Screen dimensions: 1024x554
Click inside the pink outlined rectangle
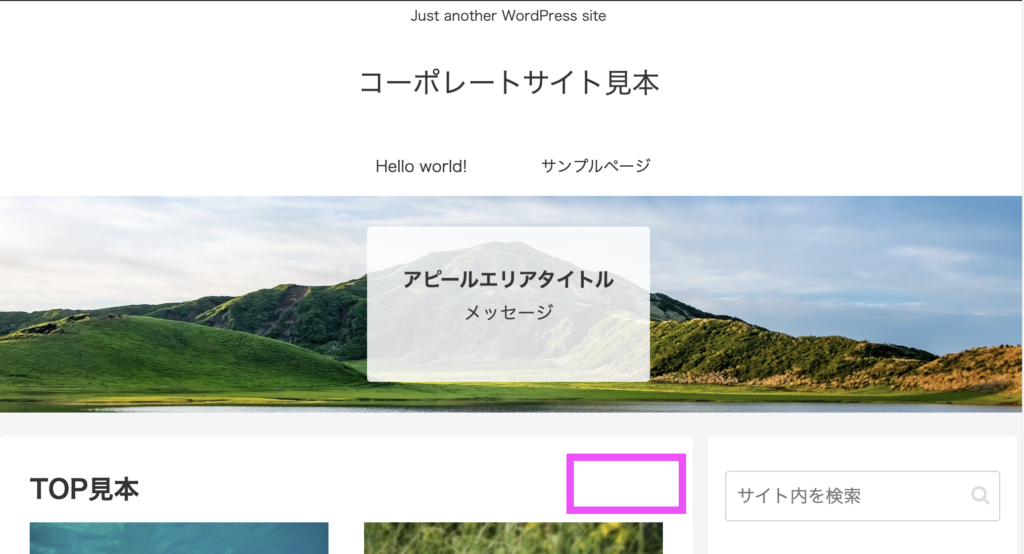[x=626, y=484]
